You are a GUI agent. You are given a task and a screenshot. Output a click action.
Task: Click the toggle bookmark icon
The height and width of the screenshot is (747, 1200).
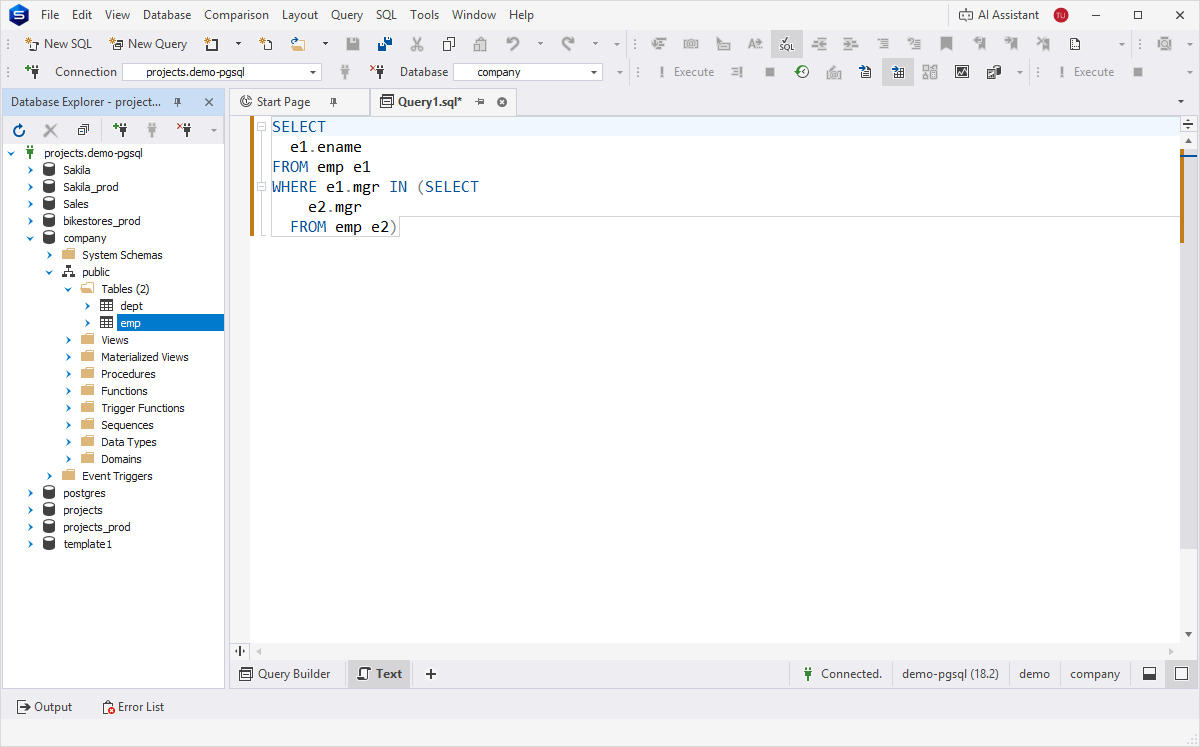coord(946,44)
